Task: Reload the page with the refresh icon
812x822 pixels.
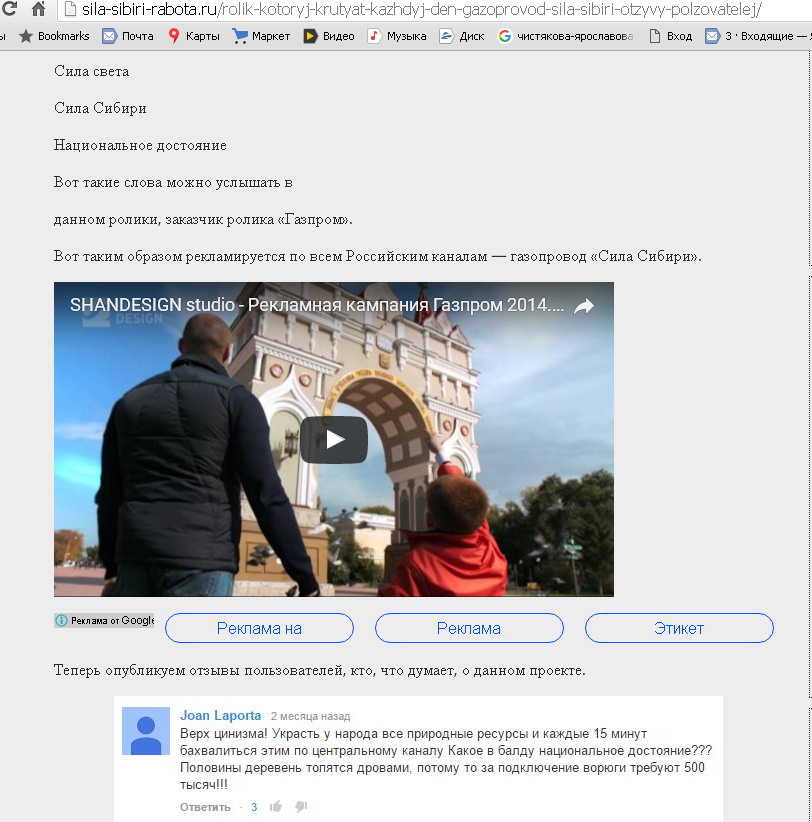Action: coord(9,8)
